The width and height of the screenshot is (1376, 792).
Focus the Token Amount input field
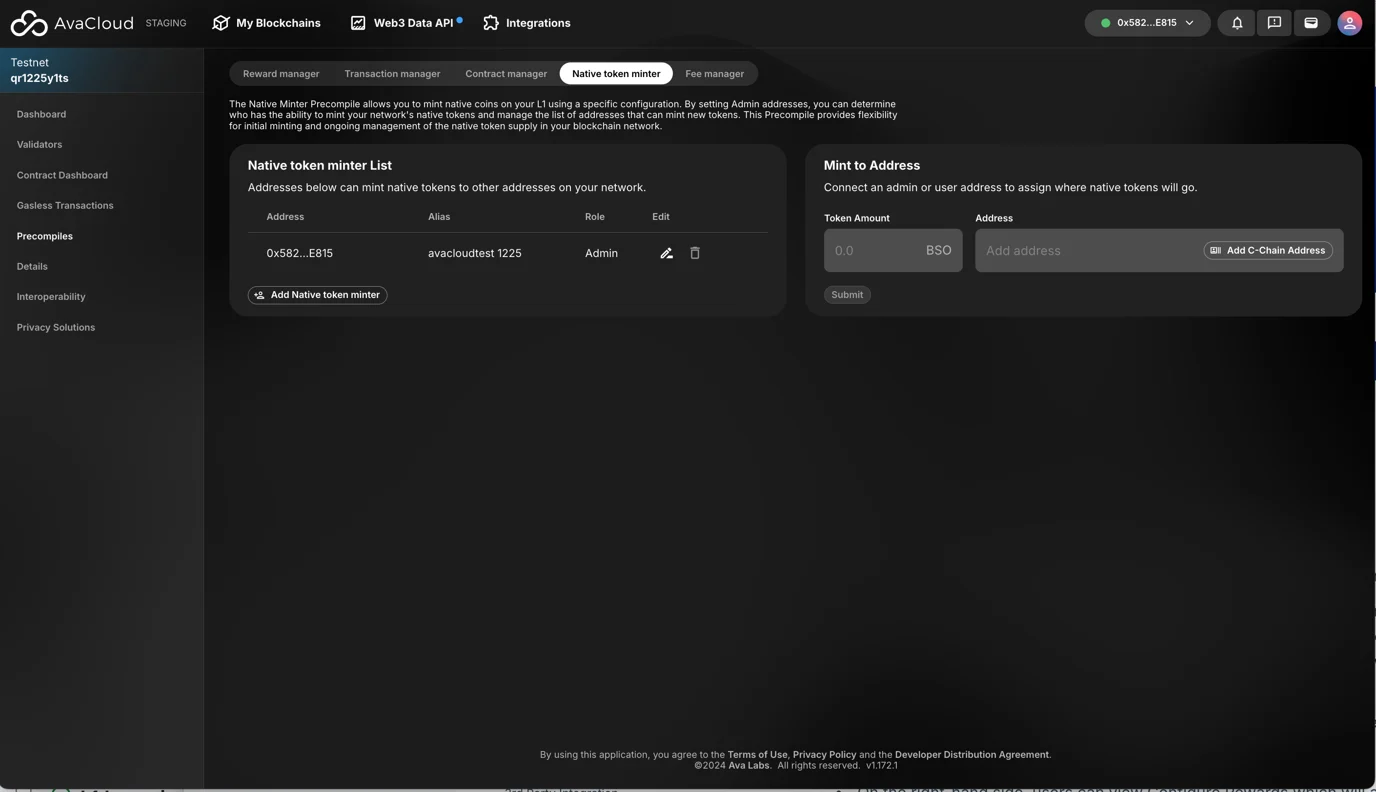pos(893,251)
